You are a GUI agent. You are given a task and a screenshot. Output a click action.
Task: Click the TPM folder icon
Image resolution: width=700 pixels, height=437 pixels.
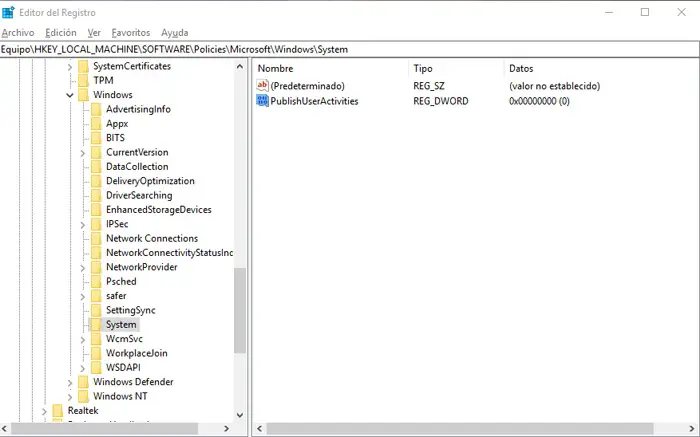pos(83,80)
